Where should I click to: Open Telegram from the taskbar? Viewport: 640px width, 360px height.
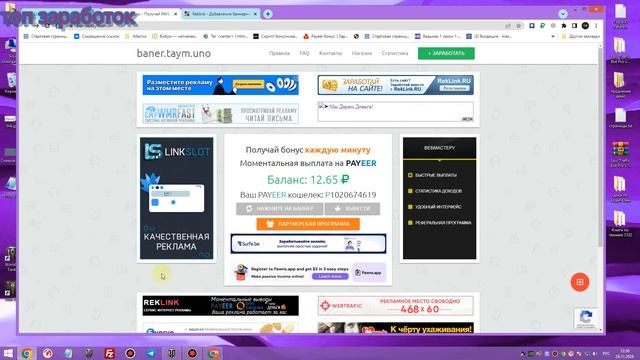tap(151, 353)
